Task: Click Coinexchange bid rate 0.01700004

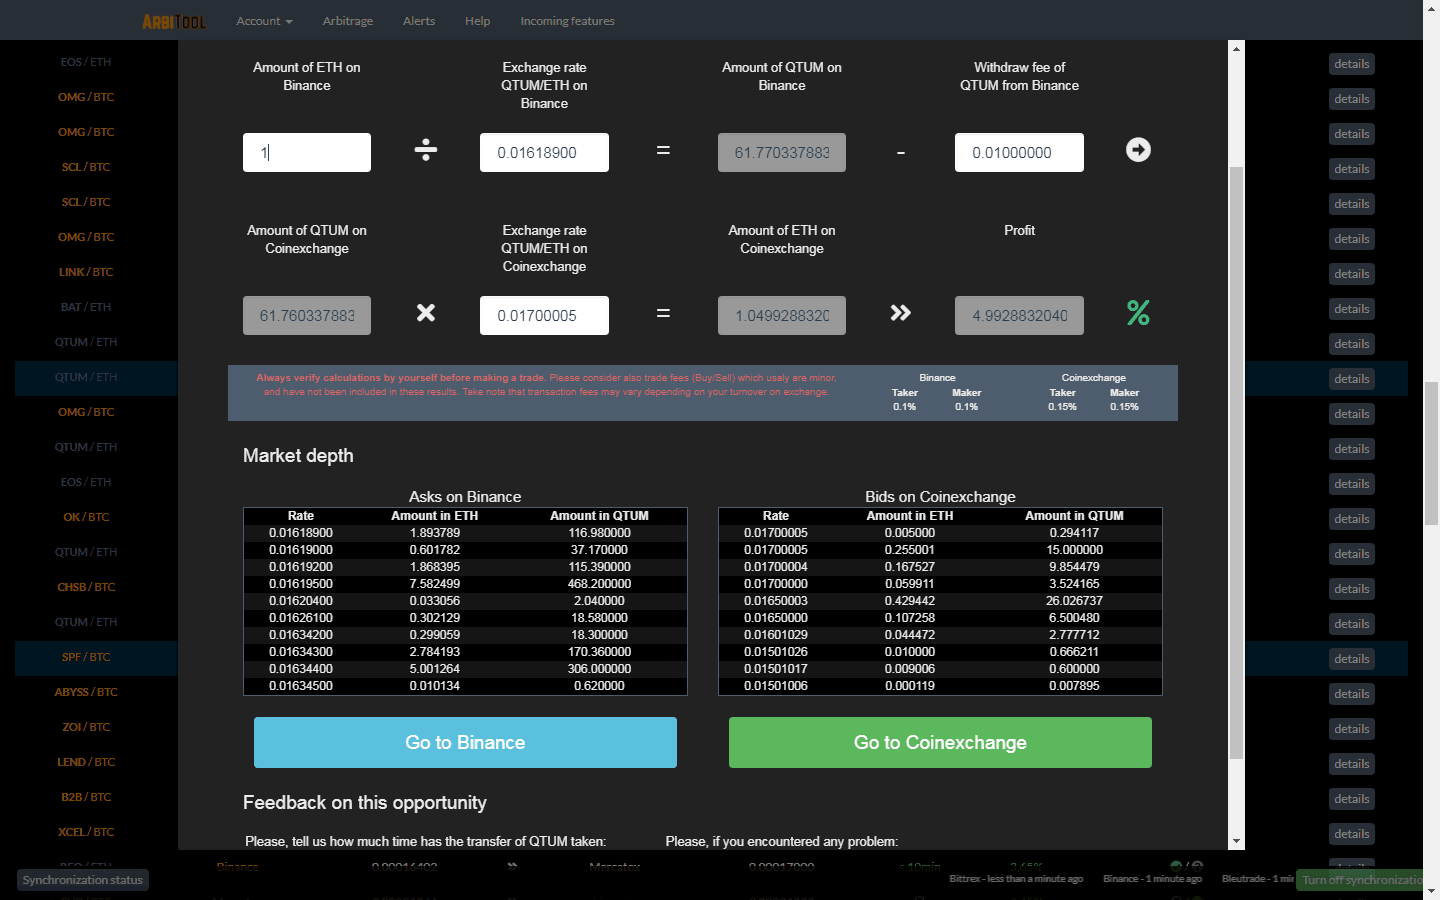Action: coord(776,567)
